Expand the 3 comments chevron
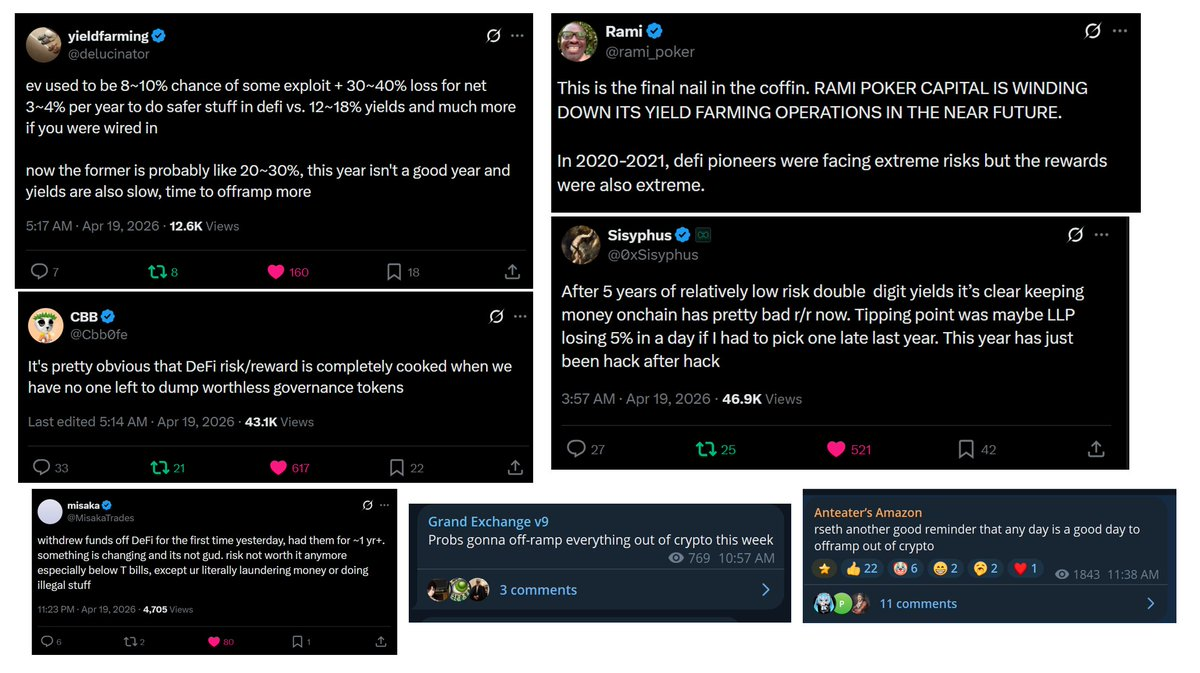1200x673 pixels. (x=766, y=590)
